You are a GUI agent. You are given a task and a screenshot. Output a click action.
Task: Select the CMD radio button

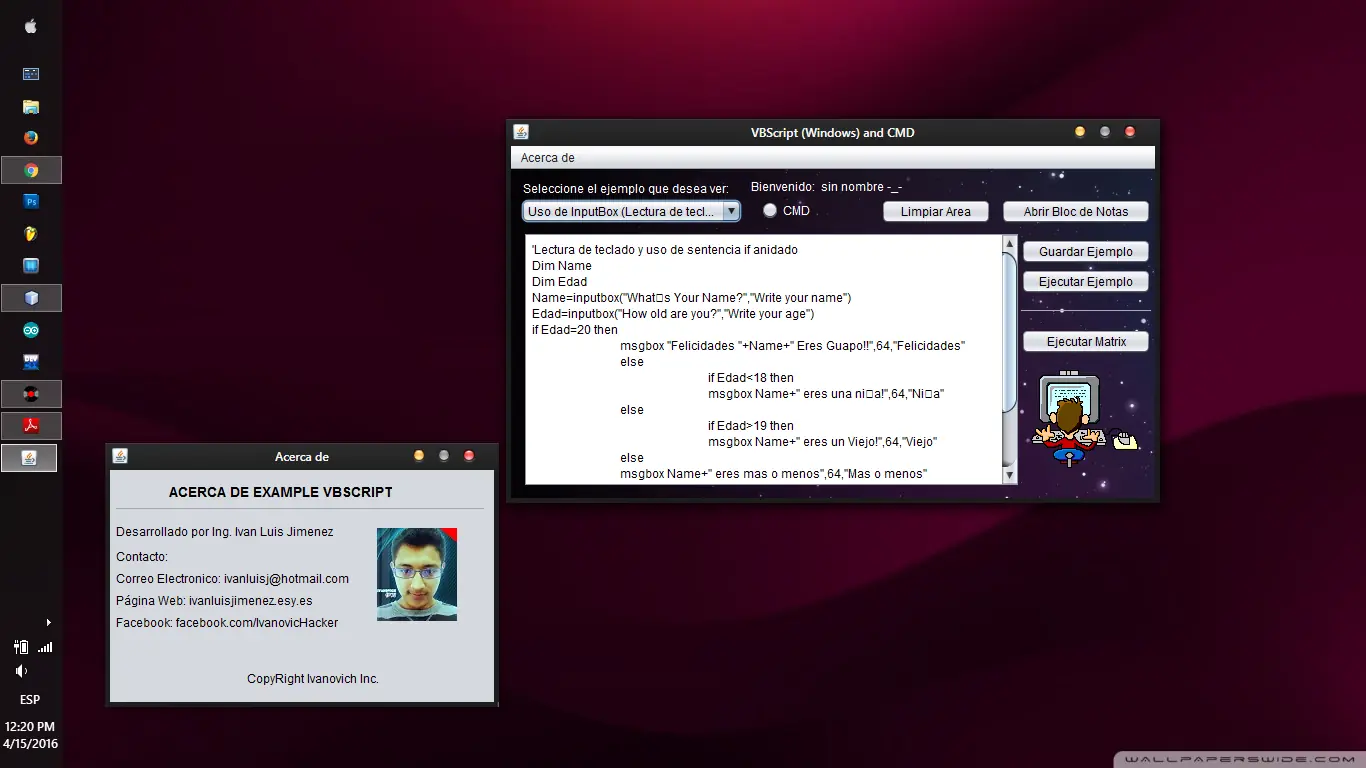[x=770, y=211]
